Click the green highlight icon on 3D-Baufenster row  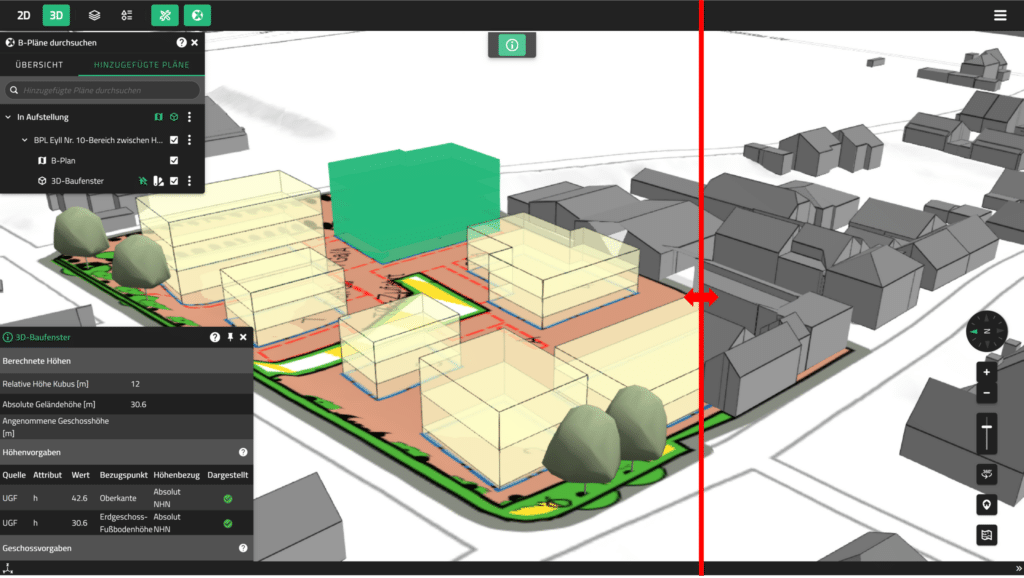click(143, 181)
